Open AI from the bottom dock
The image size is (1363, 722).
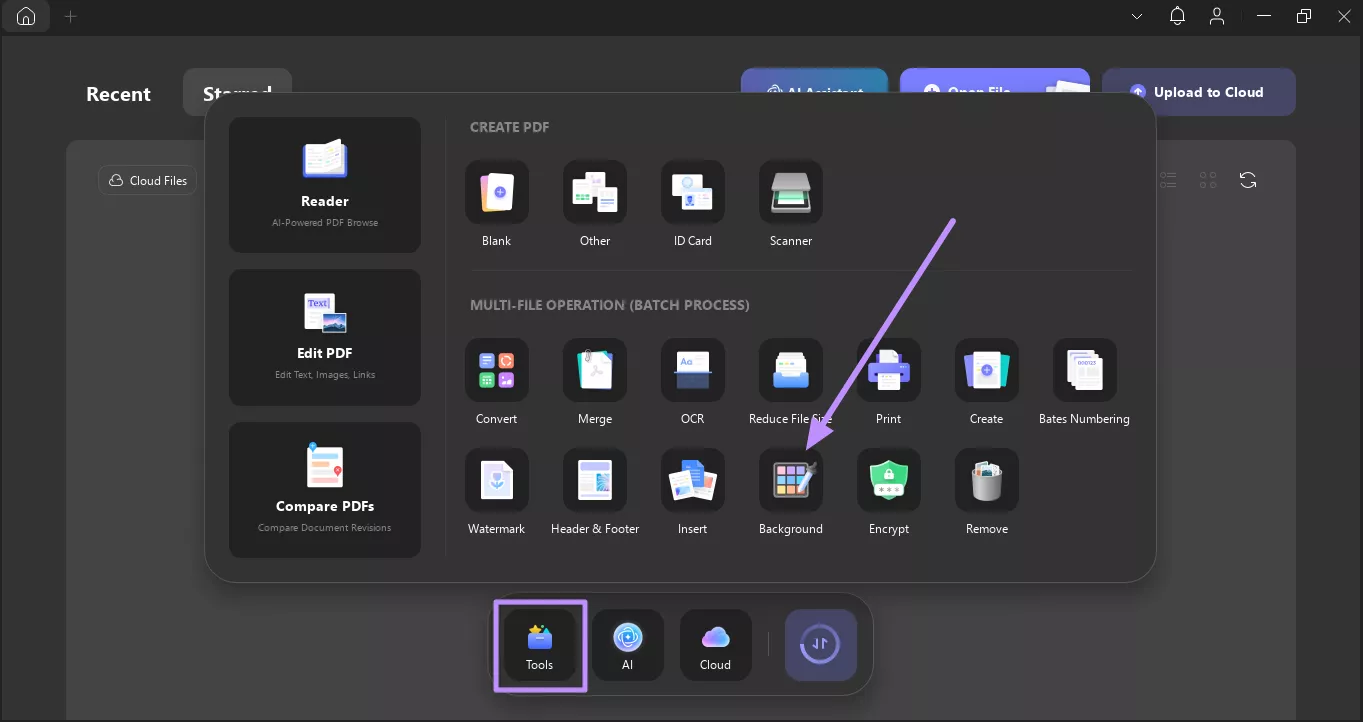click(x=628, y=645)
